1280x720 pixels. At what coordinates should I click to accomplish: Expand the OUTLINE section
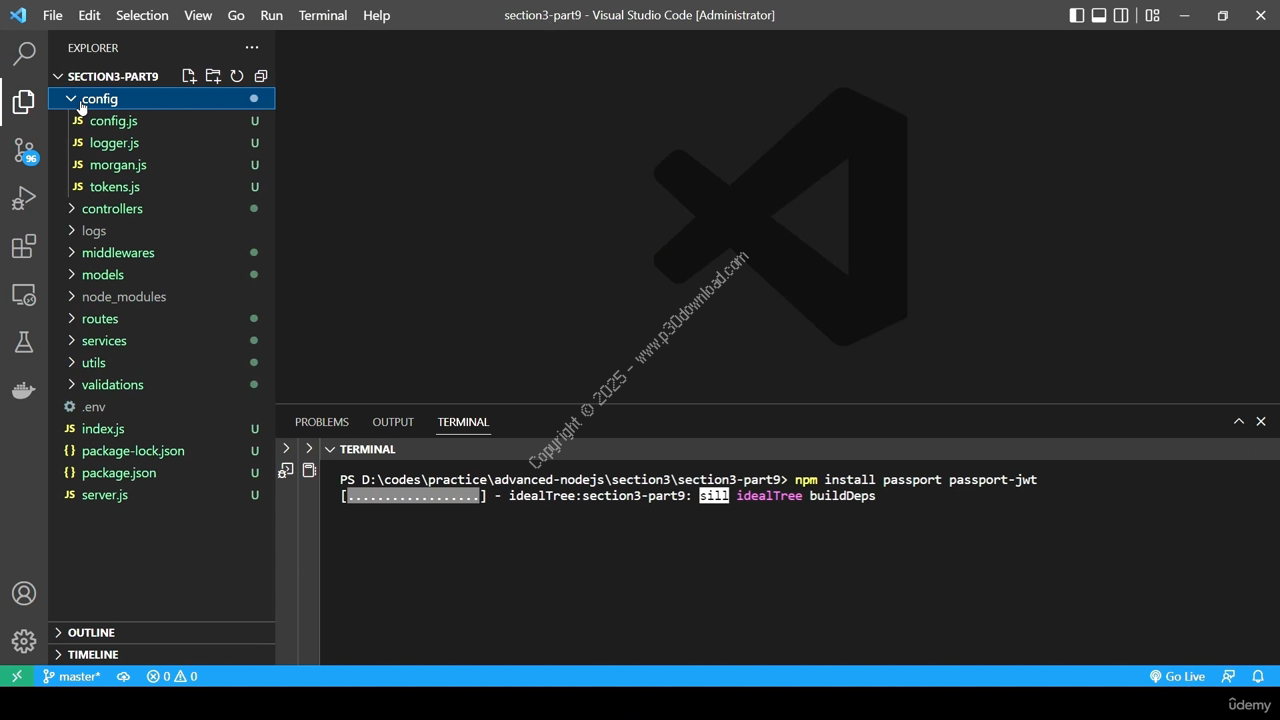point(161,632)
